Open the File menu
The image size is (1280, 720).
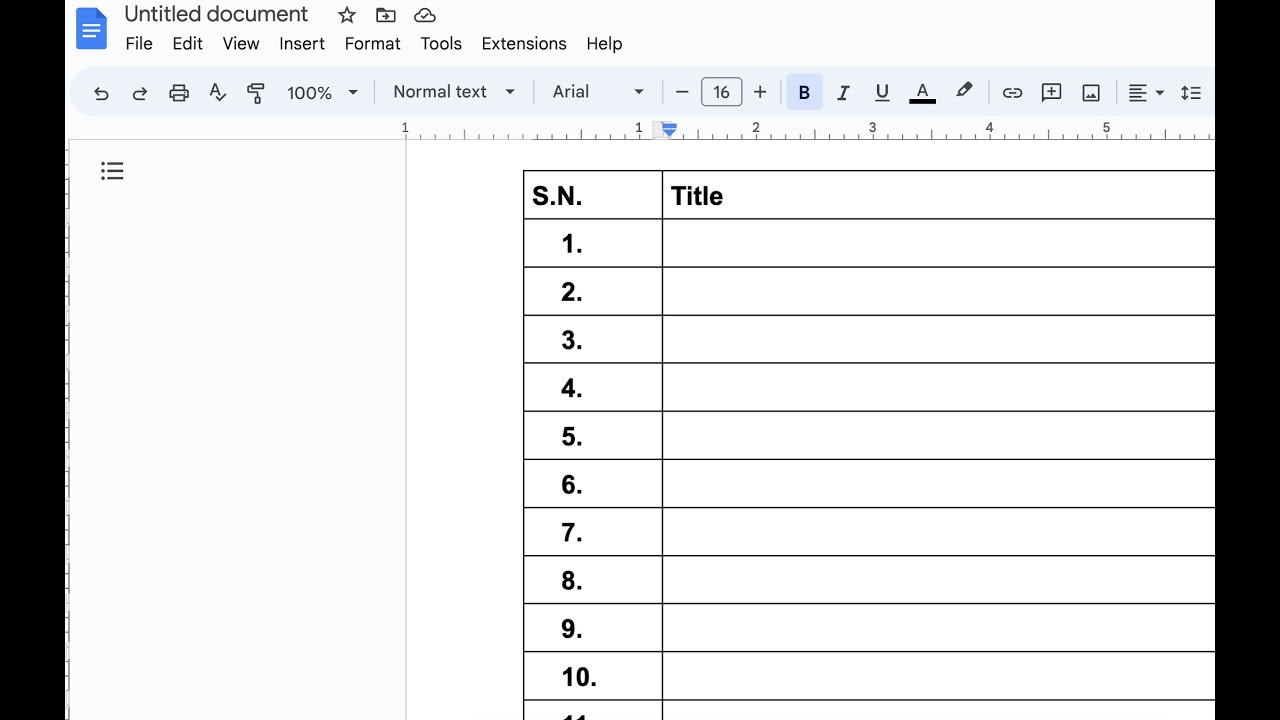coord(139,43)
